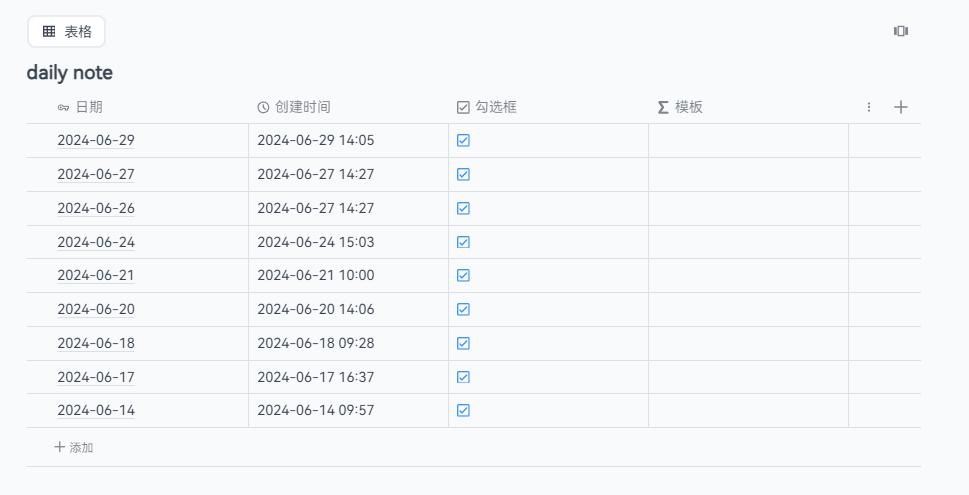Open the 模板 column header menu
969x495 pixels.
click(689, 107)
